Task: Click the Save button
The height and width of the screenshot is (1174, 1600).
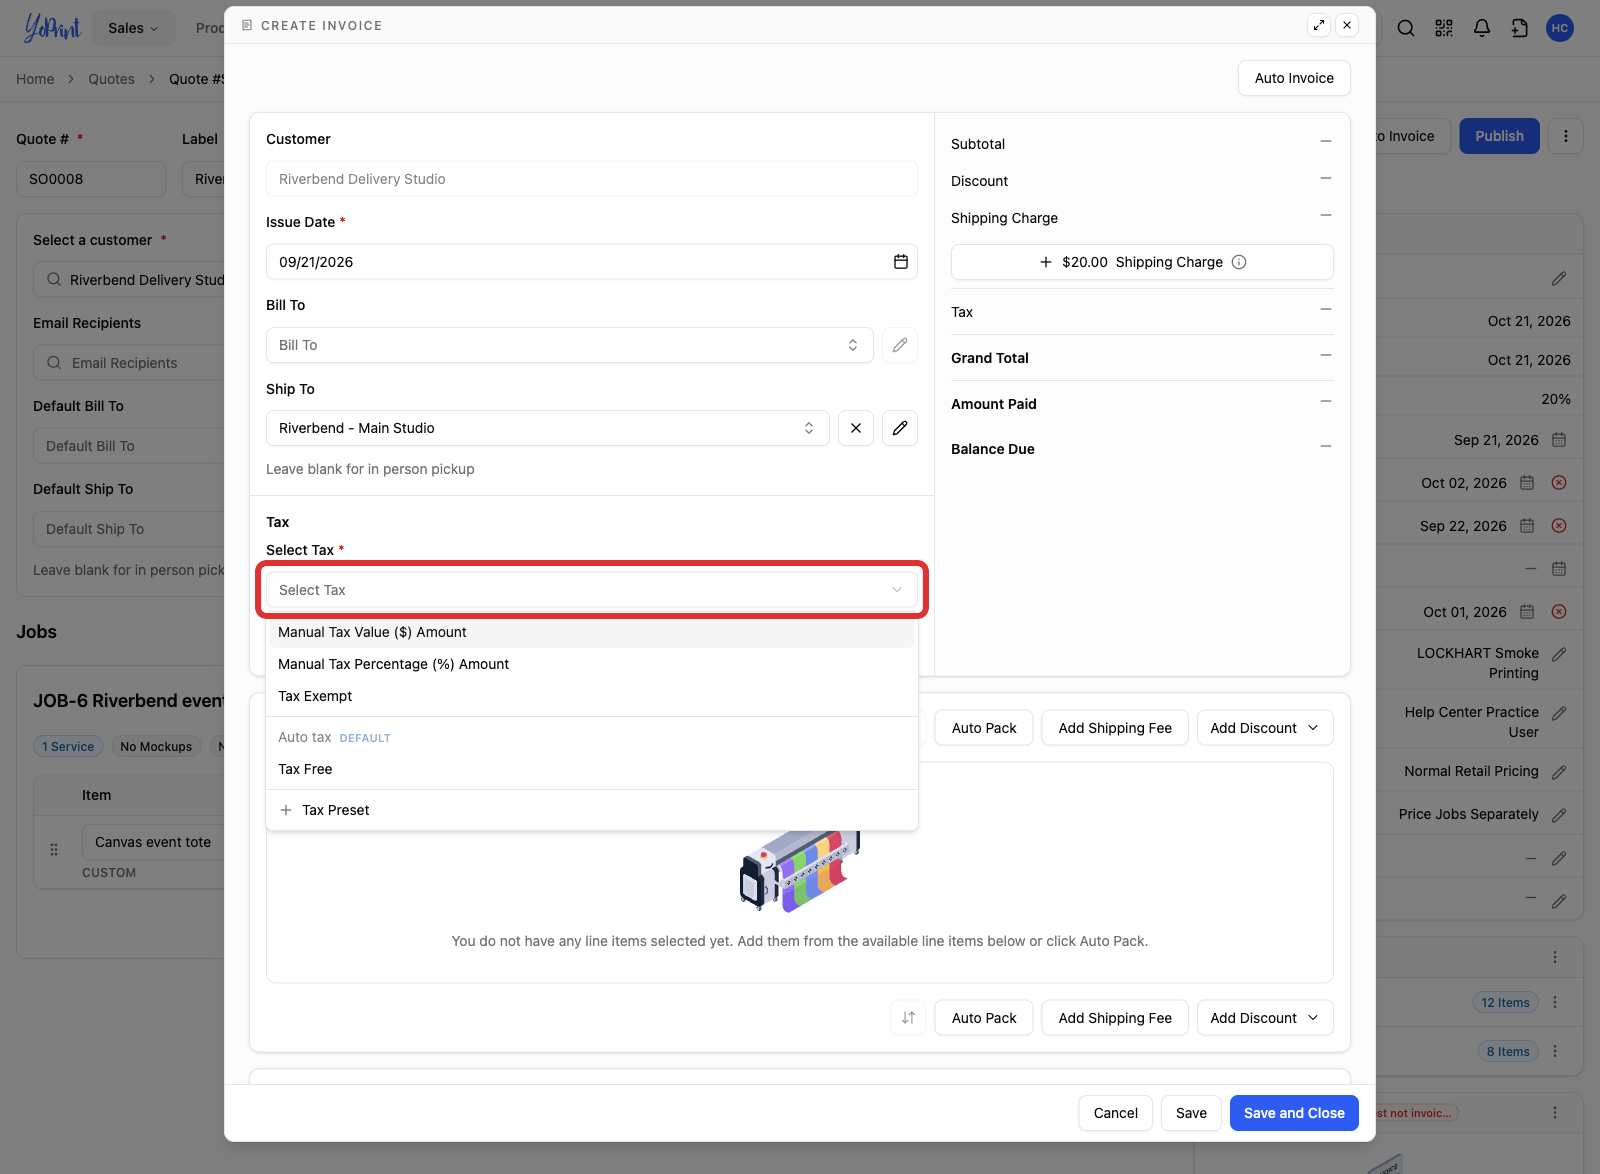Action: pos(1191,1113)
